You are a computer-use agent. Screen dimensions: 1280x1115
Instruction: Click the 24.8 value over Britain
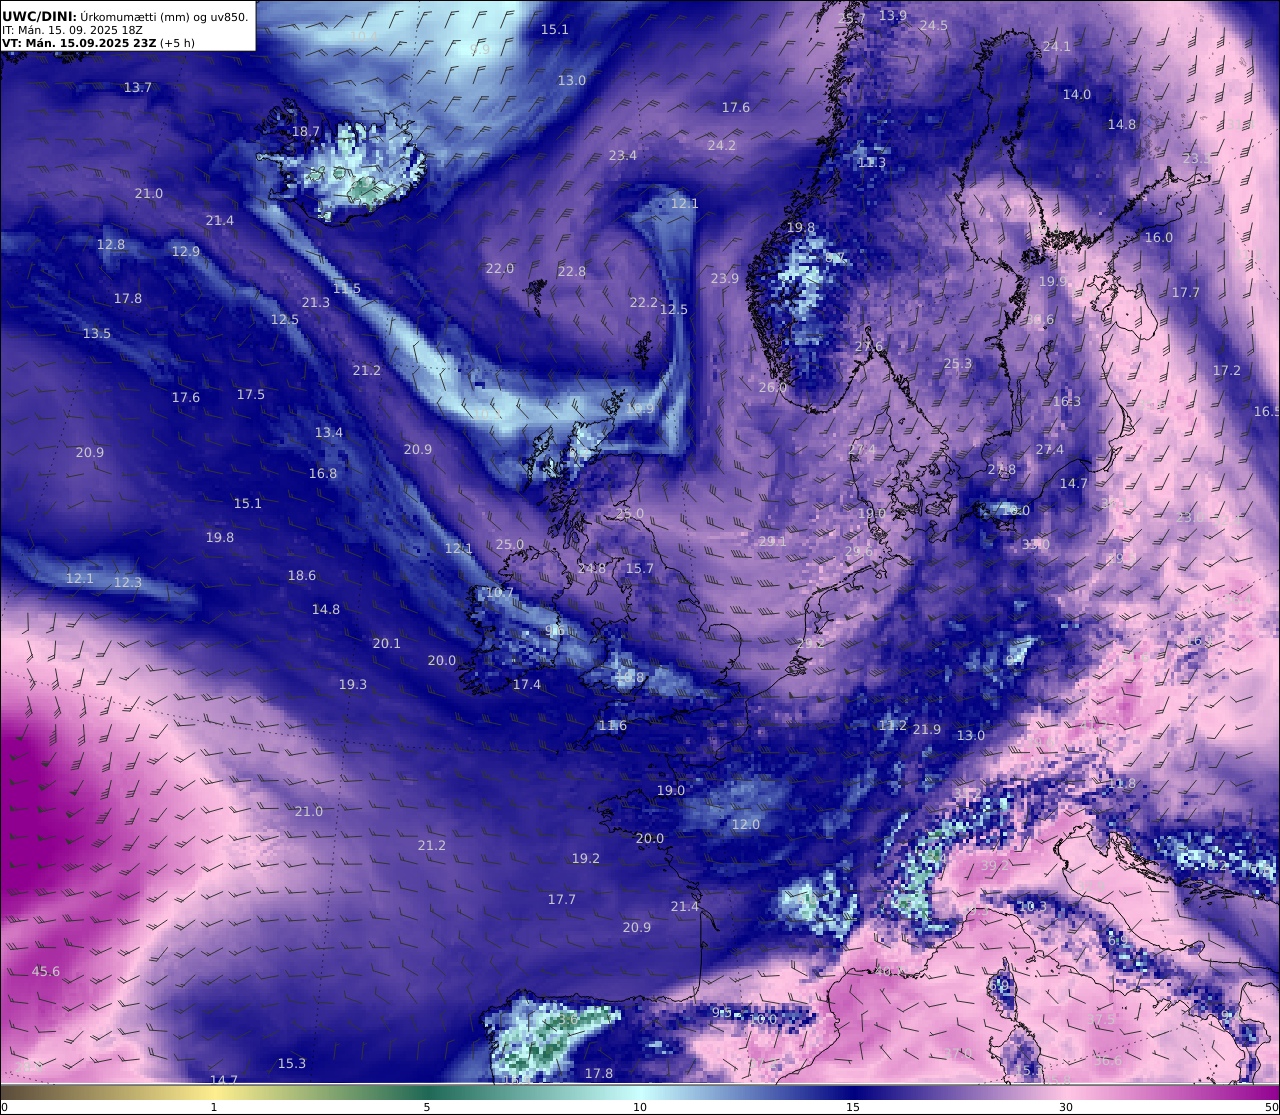[592, 568]
